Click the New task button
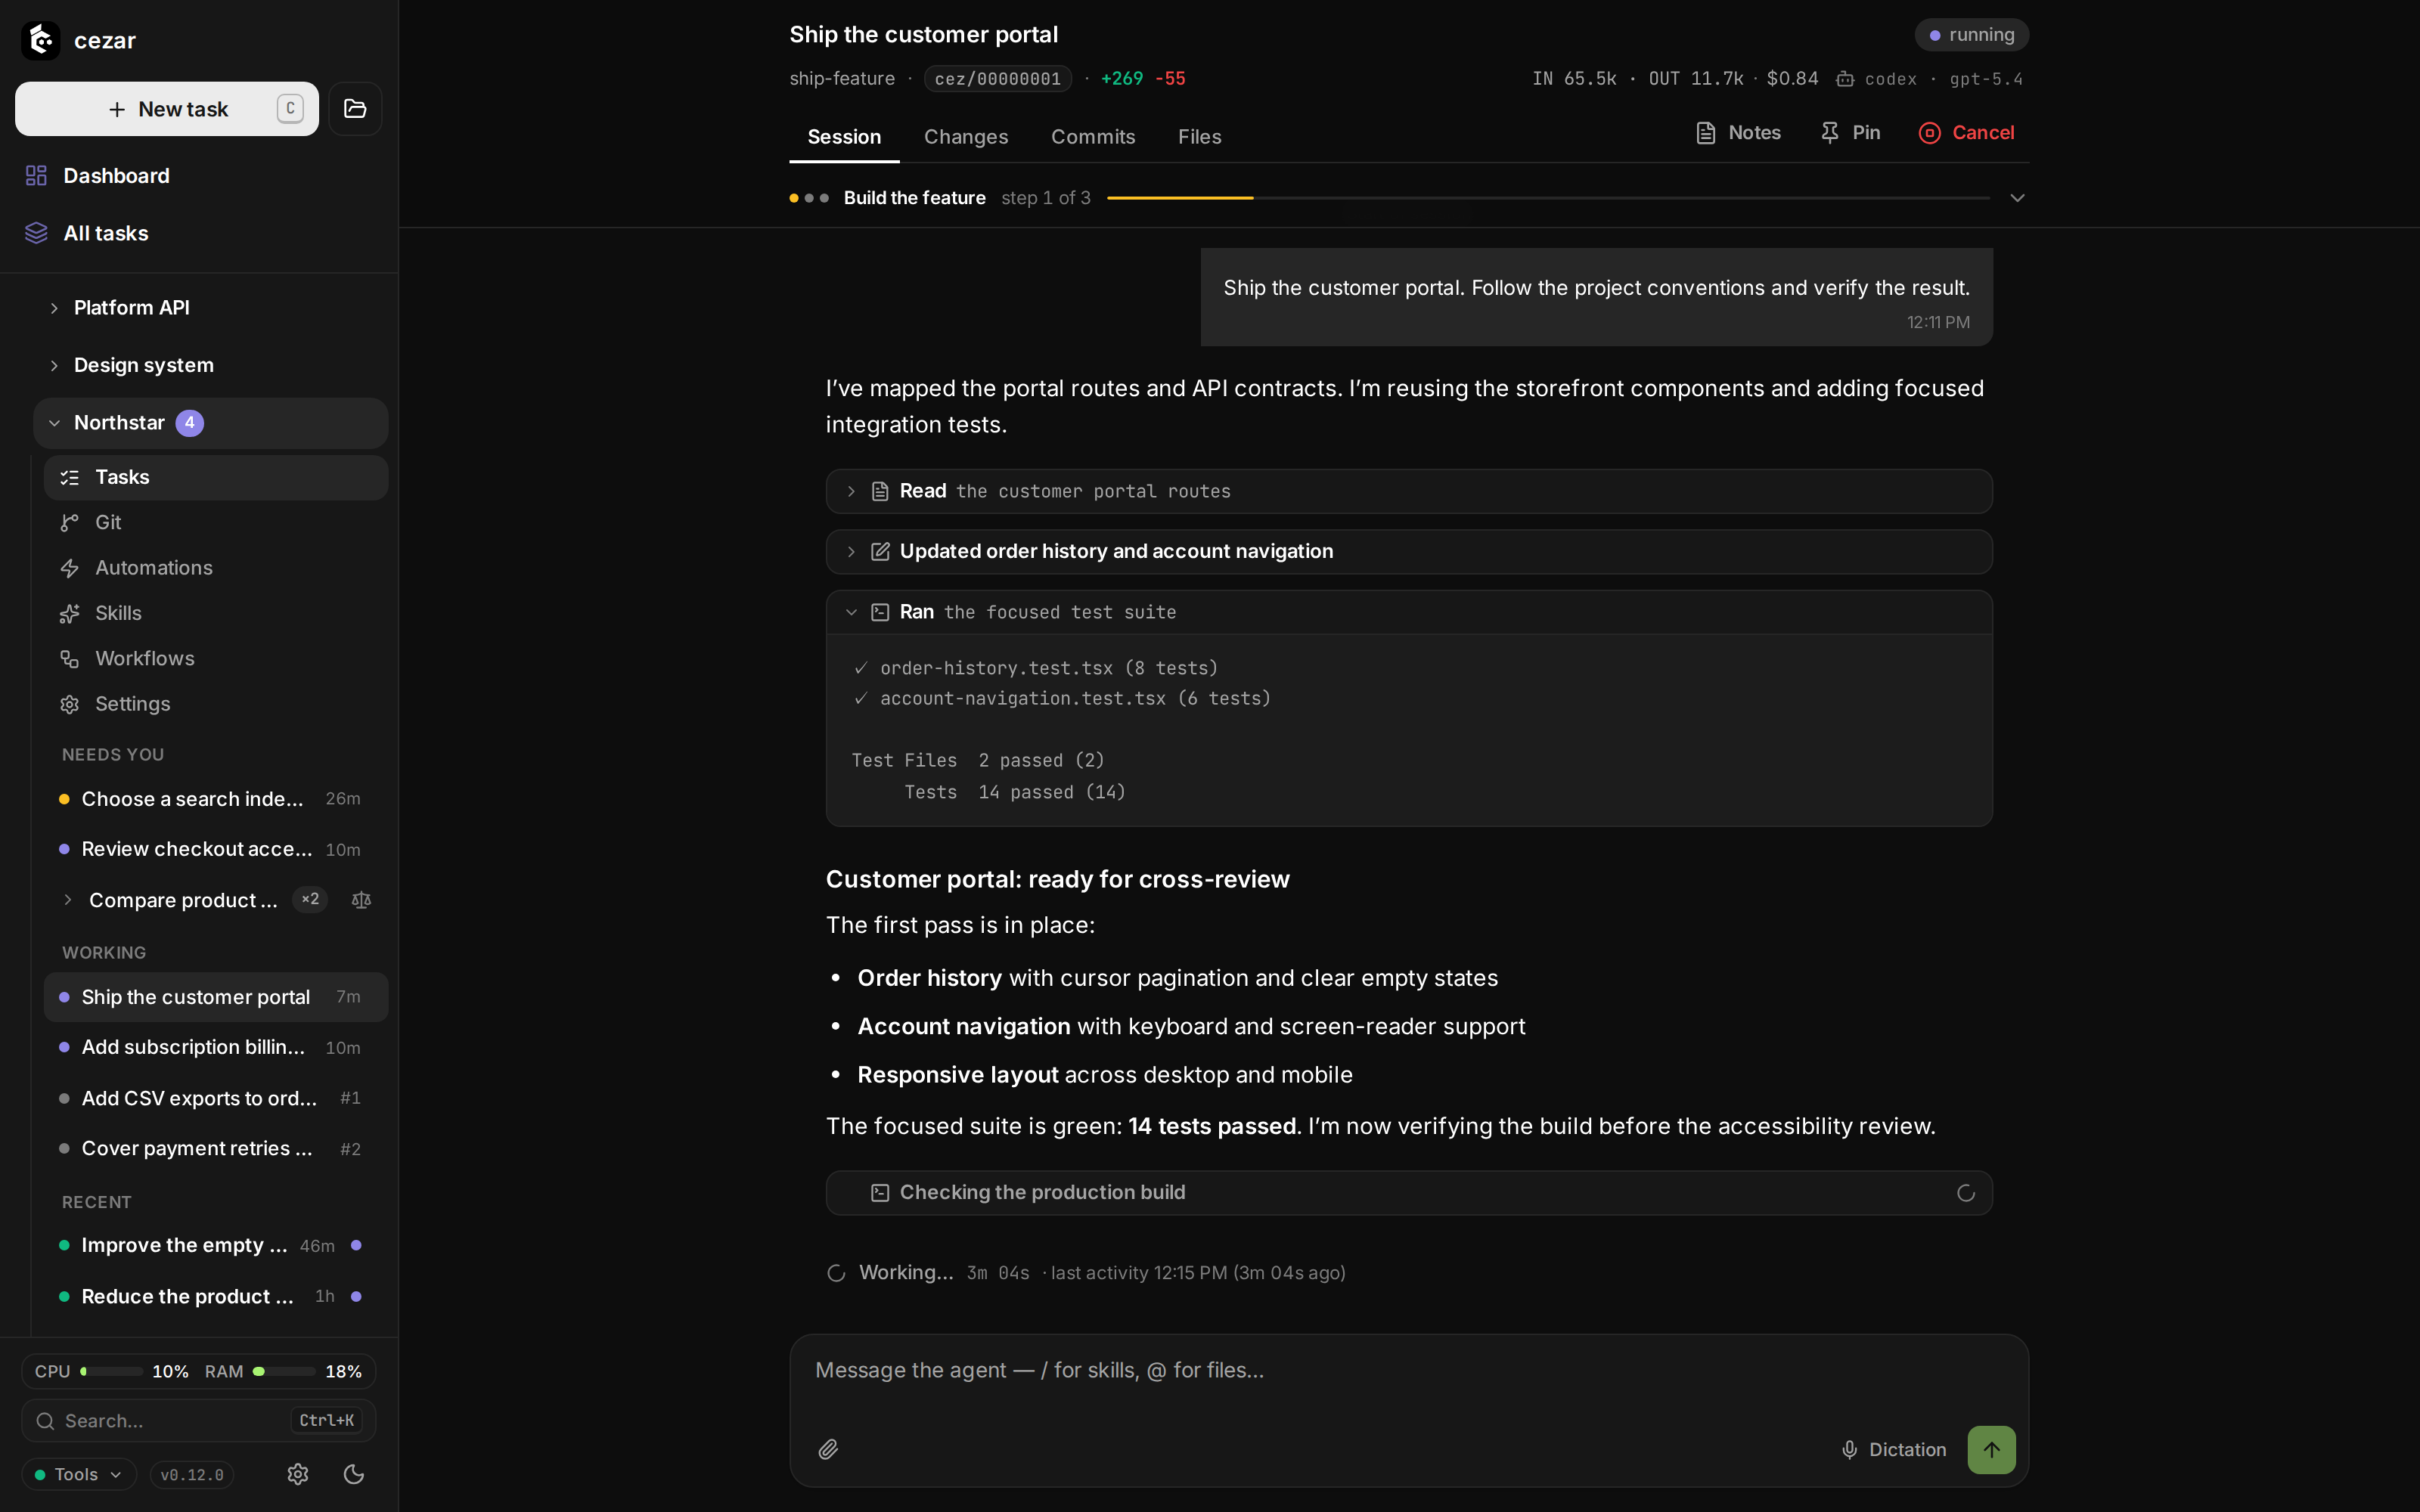2420x1512 pixels. pyautogui.click(x=167, y=109)
